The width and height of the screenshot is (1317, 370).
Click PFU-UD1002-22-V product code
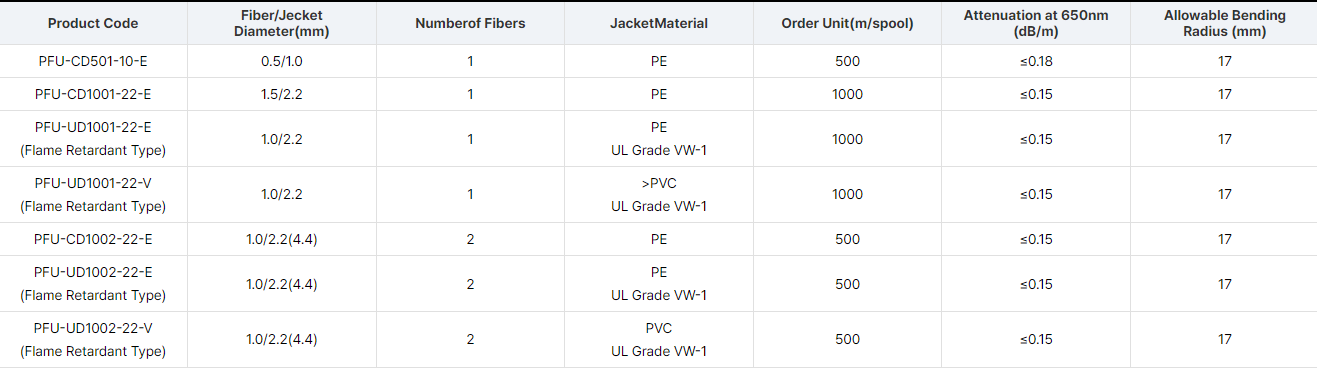[93, 328]
